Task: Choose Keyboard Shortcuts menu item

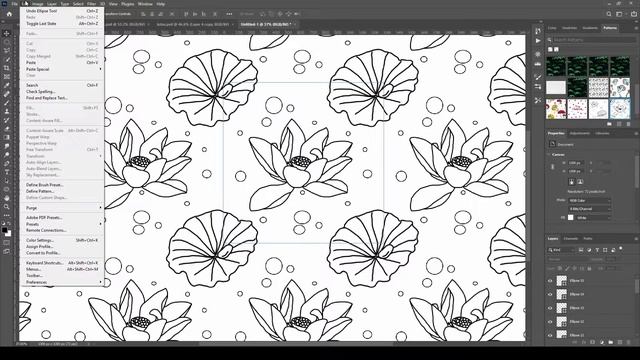Action: pos(62,263)
